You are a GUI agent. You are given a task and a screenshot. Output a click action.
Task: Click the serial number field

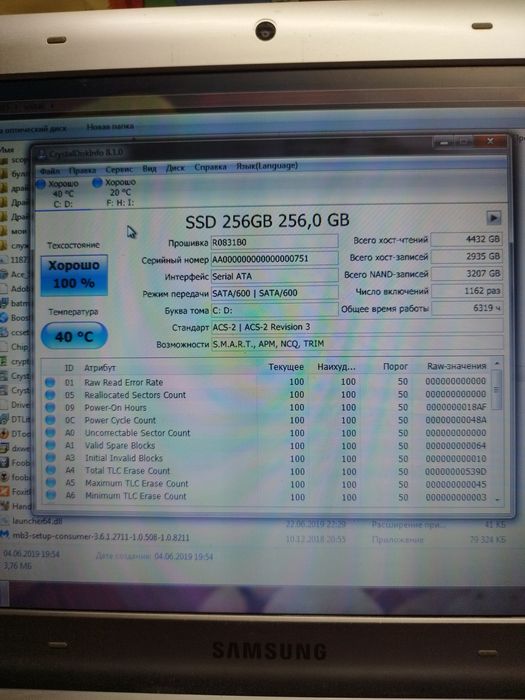pyautogui.click(x=274, y=259)
